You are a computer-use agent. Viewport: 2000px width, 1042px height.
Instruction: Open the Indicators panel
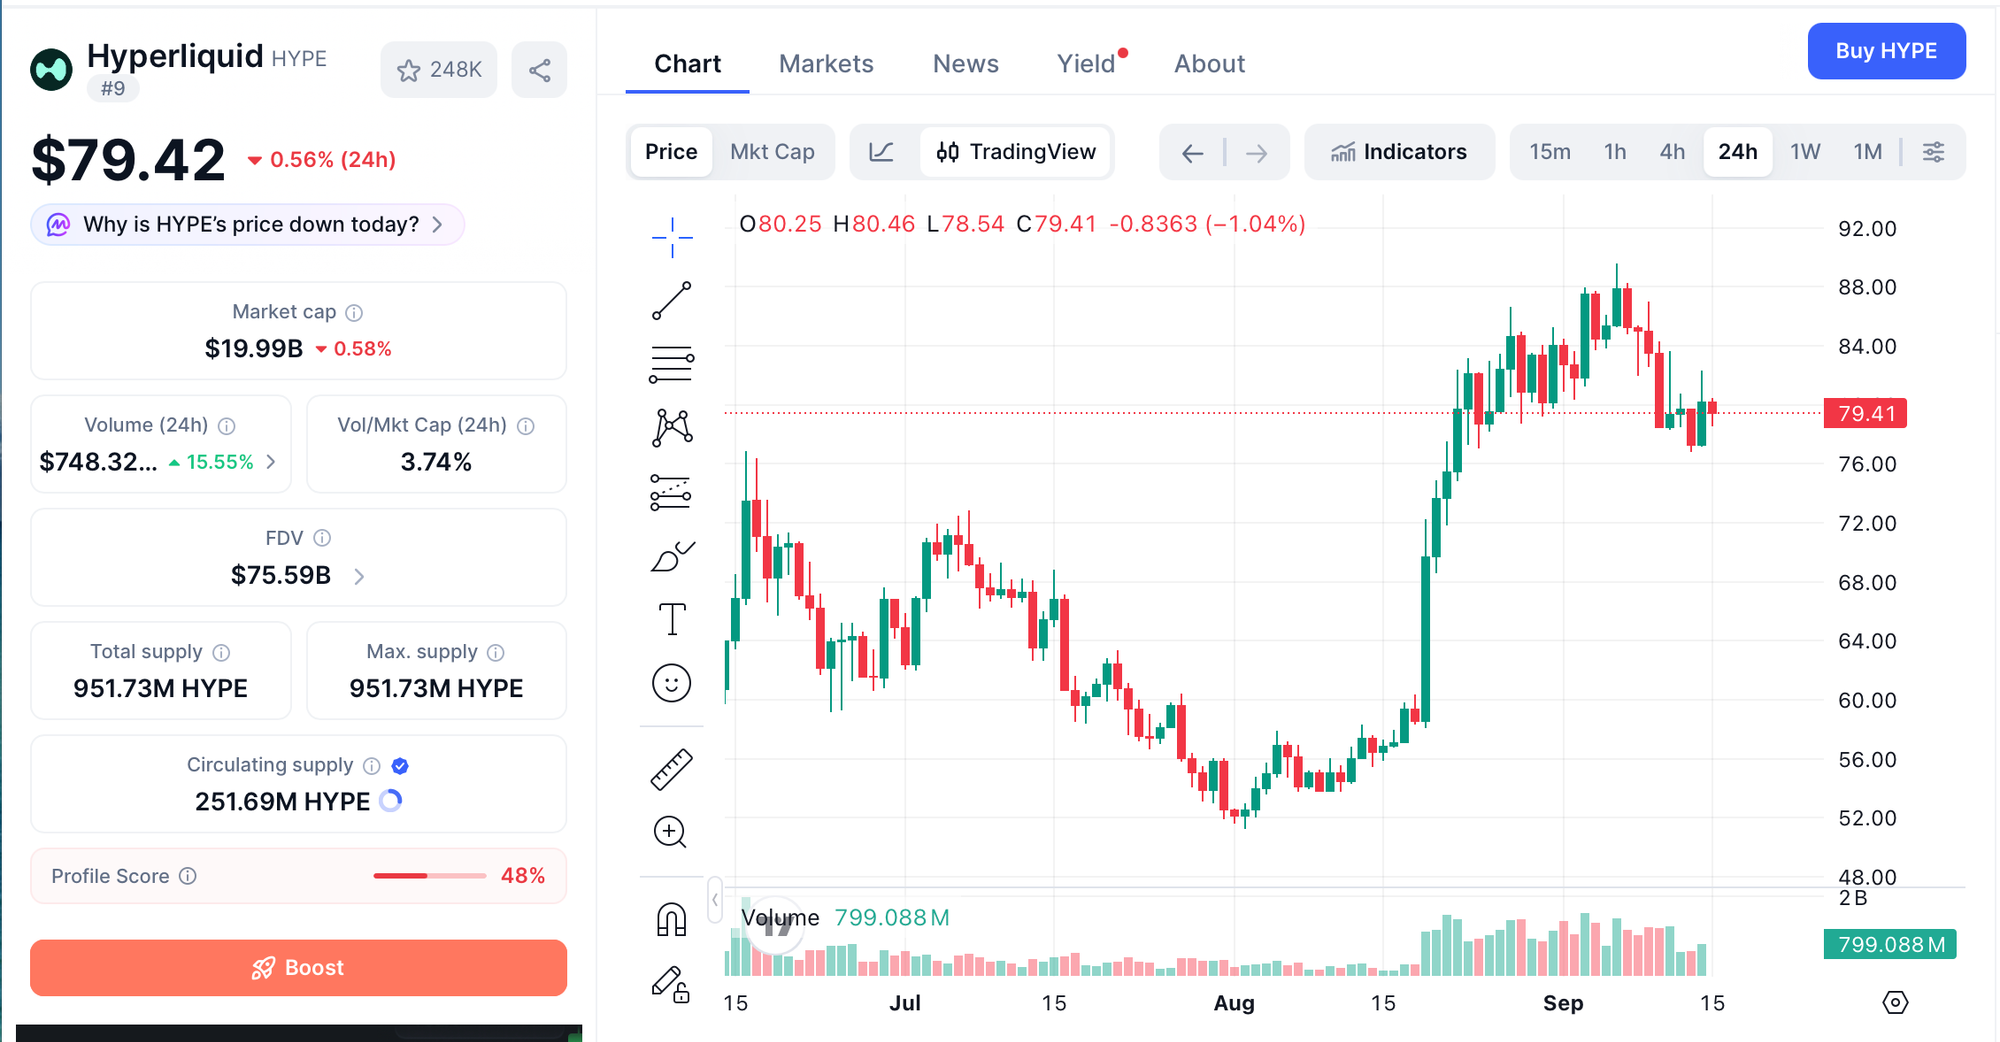1399,152
